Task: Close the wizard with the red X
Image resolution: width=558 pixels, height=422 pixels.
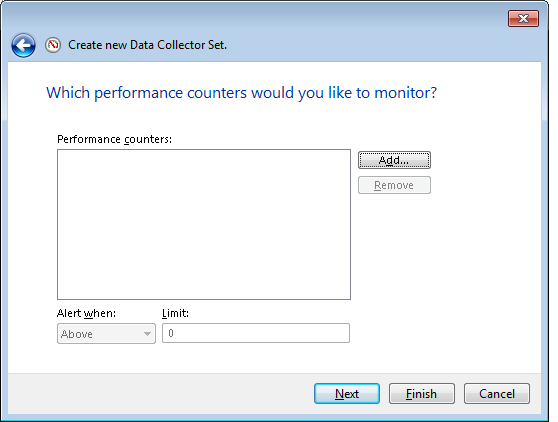Action: click(x=523, y=19)
